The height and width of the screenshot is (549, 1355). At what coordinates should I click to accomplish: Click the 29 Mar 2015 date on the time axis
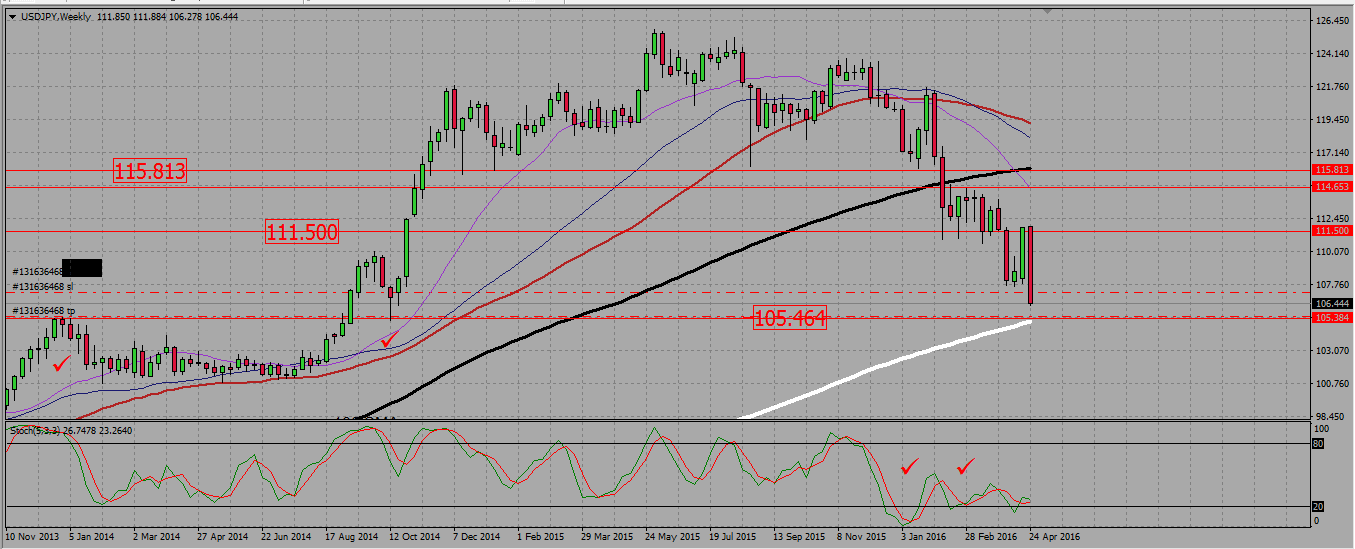(x=607, y=537)
